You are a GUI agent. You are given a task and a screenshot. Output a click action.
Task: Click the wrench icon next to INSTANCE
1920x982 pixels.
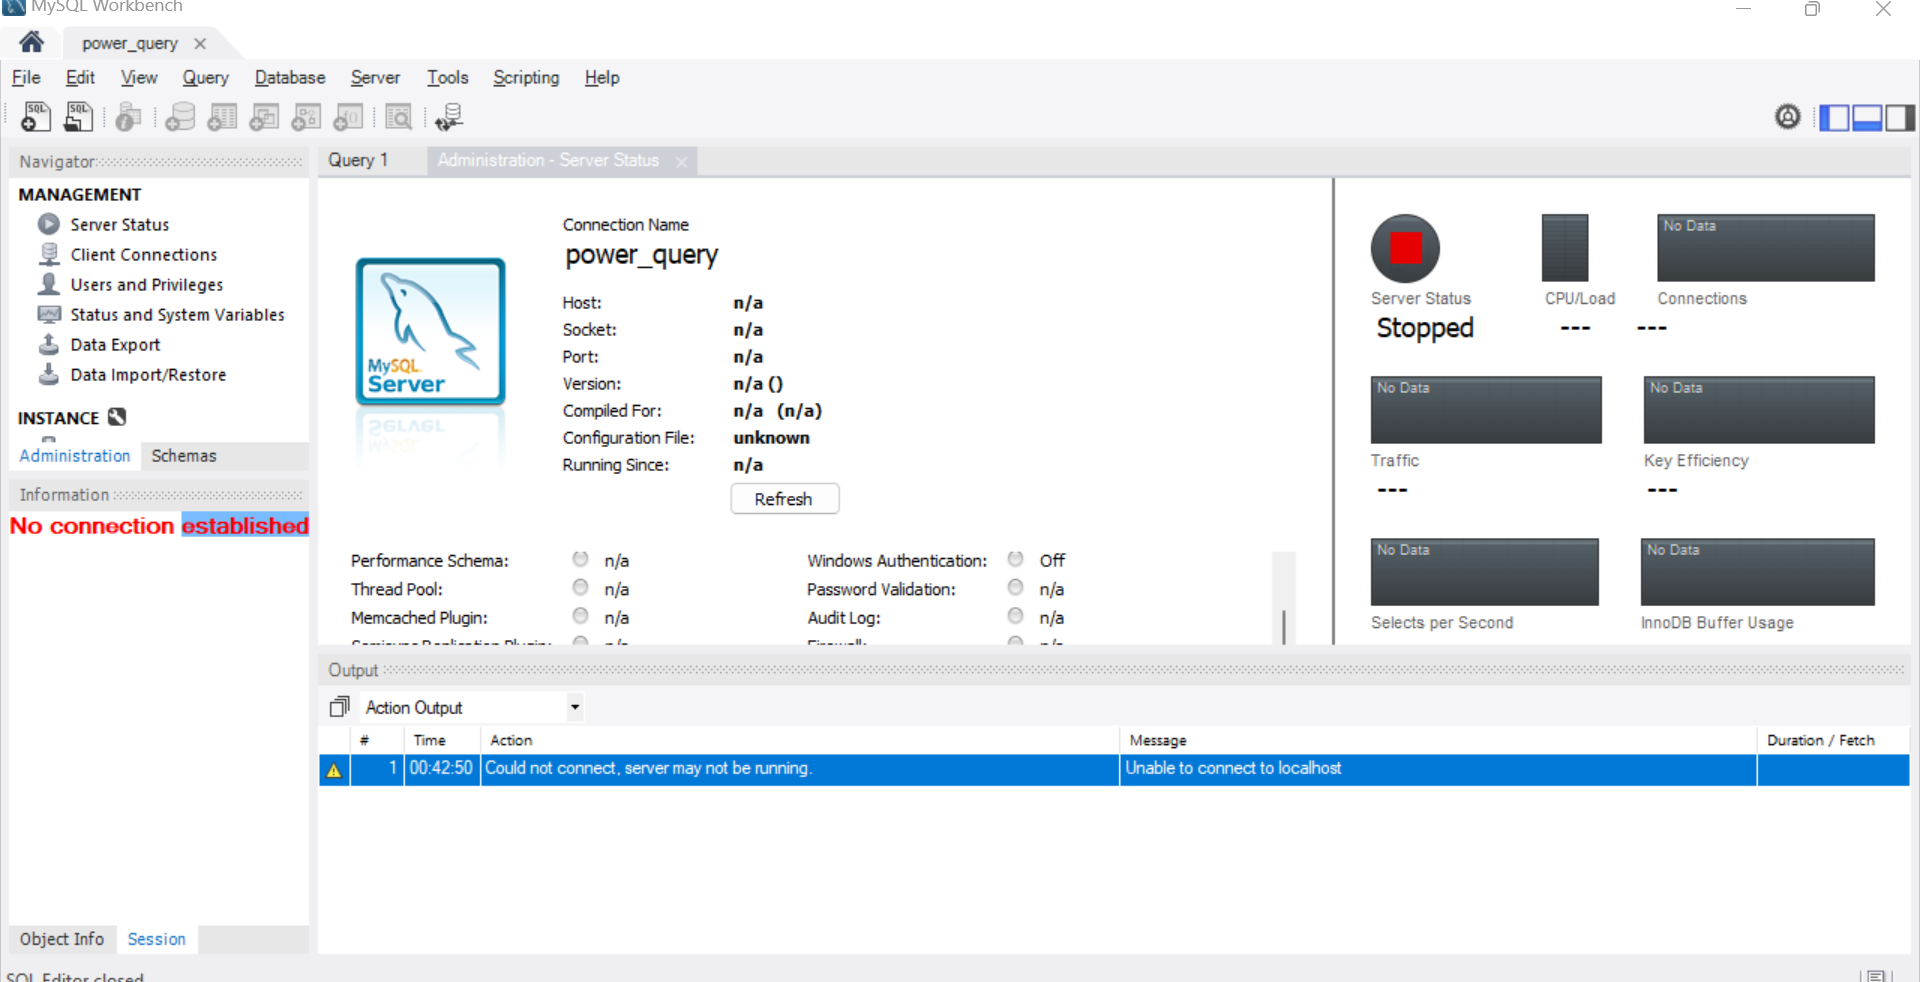point(117,417)
